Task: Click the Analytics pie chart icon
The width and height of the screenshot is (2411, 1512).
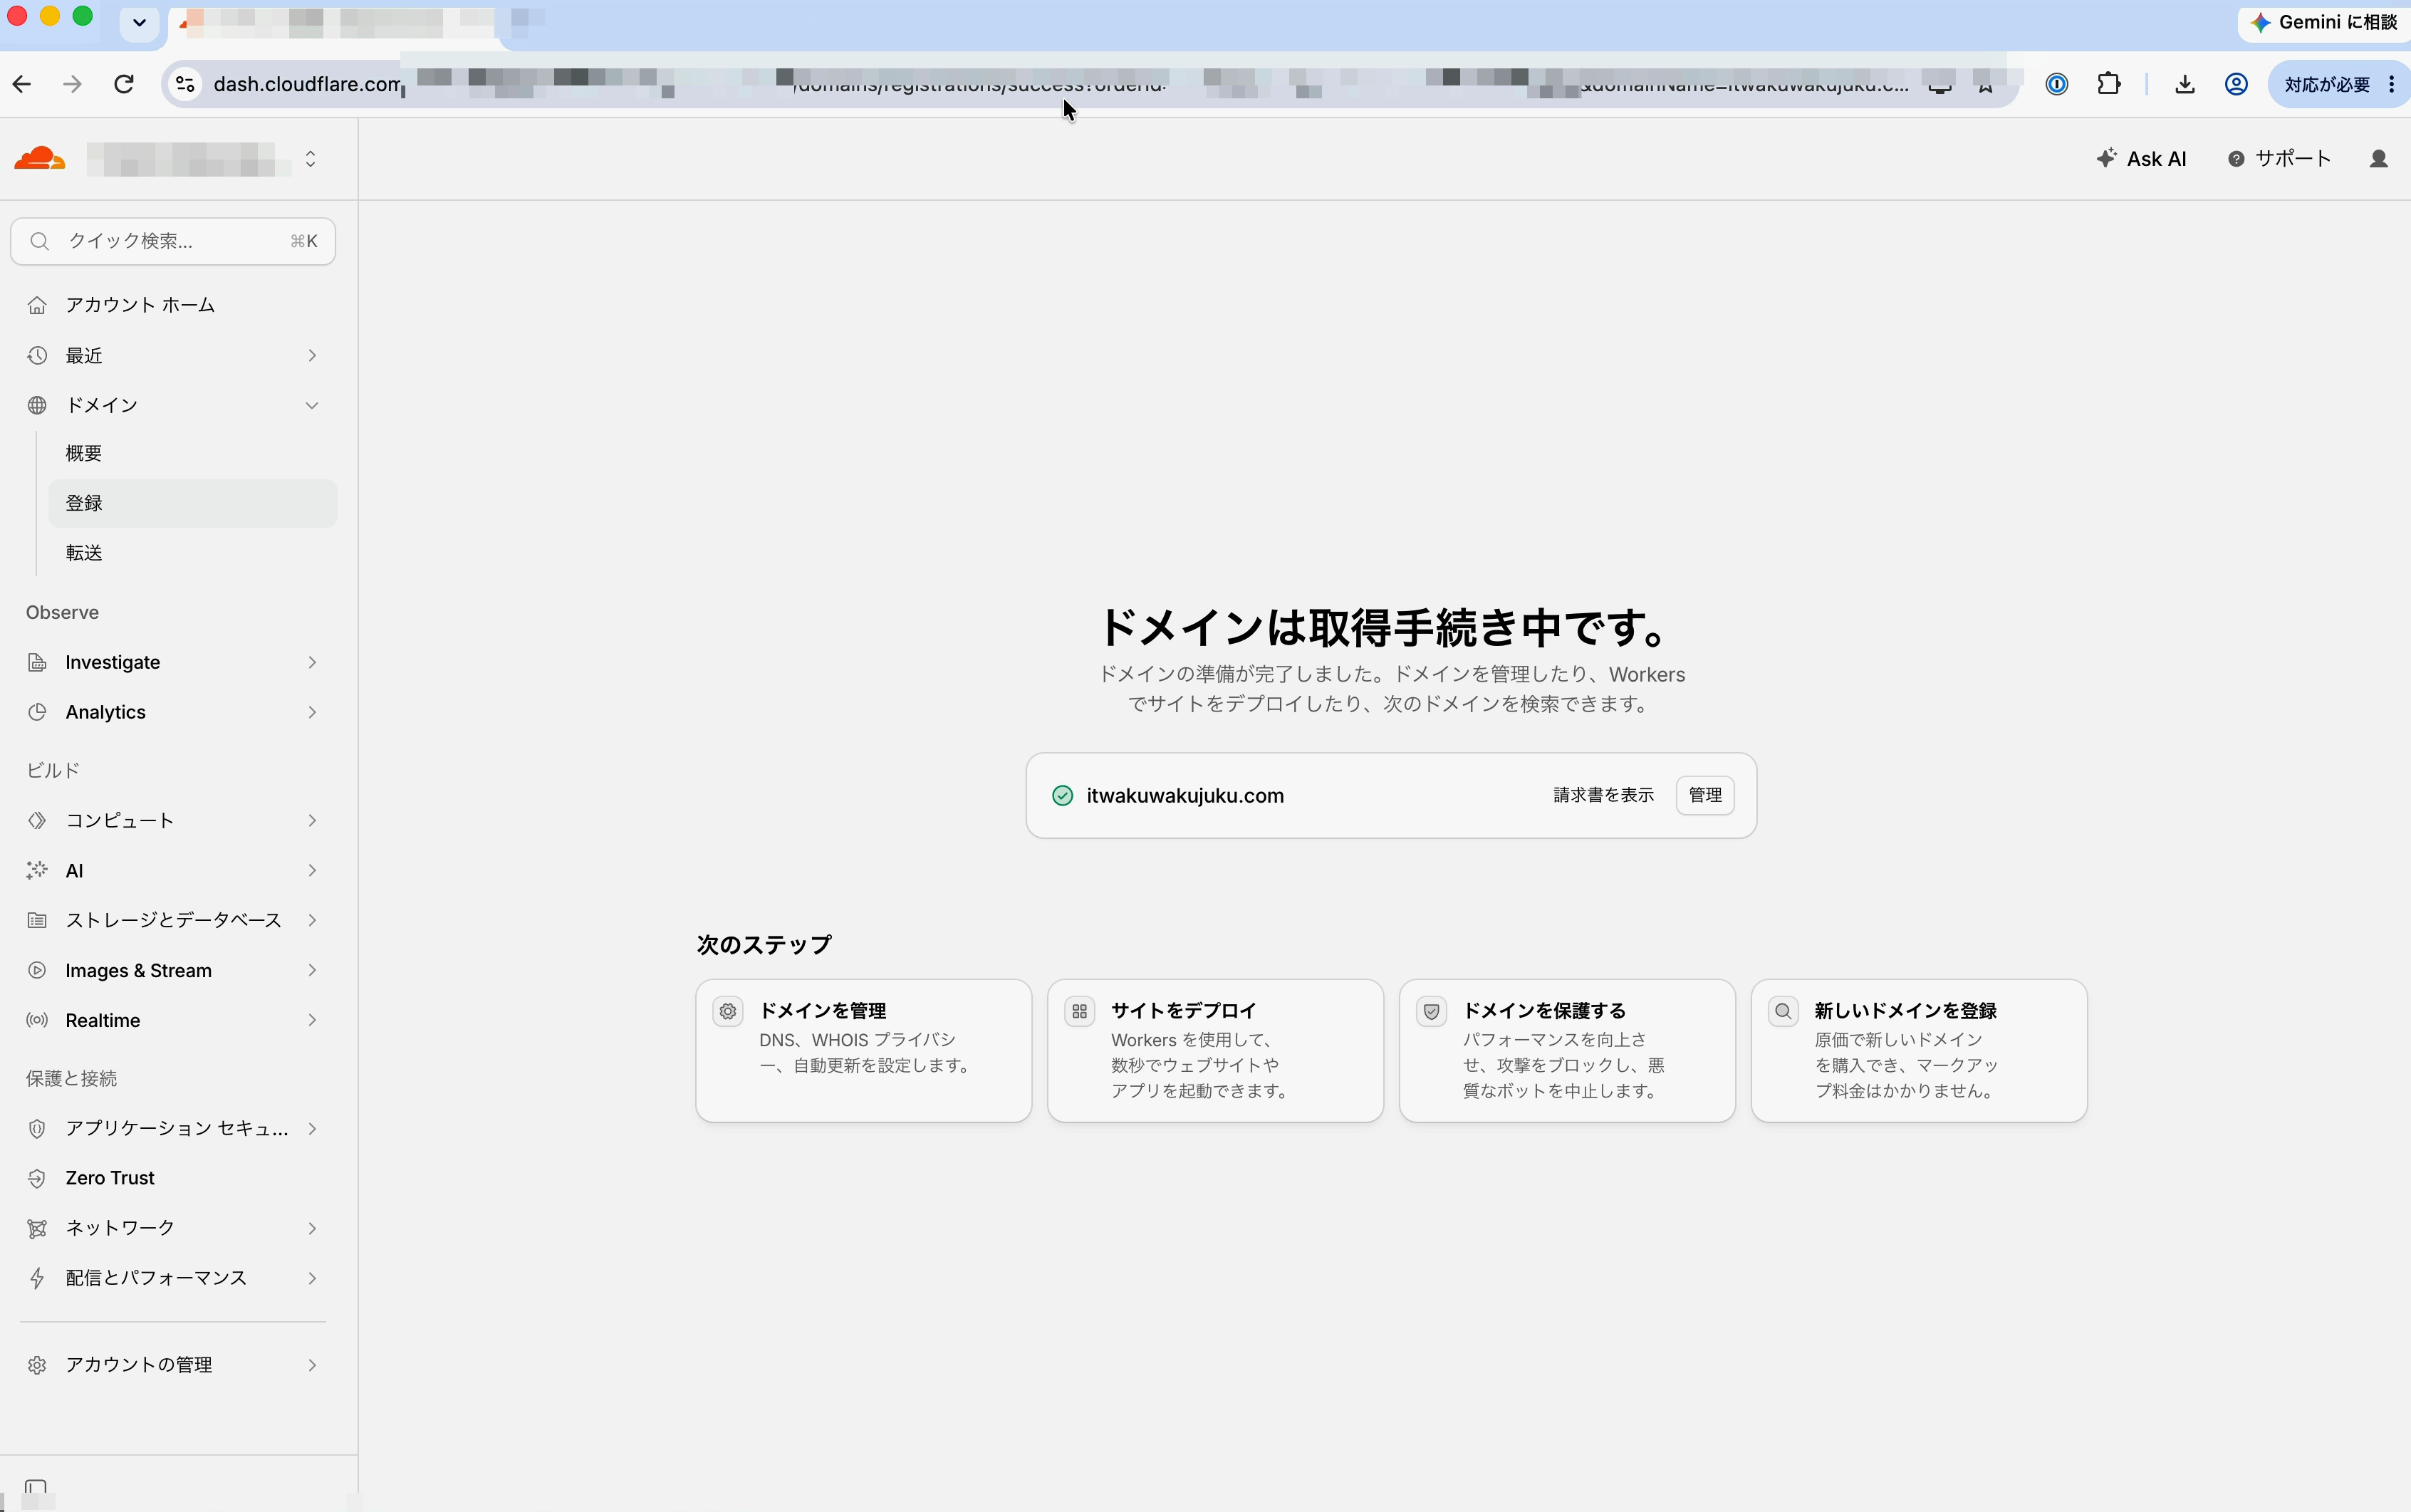Action: [37, 712]
